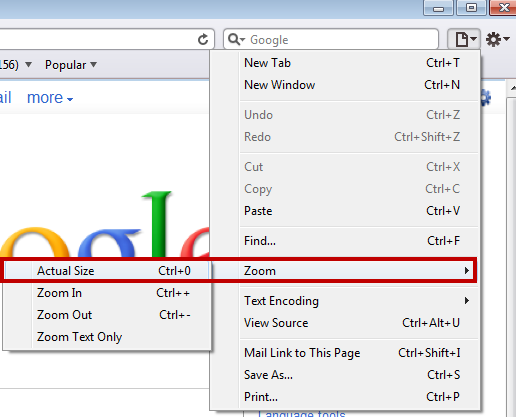Expand the Popular bookmarks dropdown
516x417 pixels.
[71, 65]
